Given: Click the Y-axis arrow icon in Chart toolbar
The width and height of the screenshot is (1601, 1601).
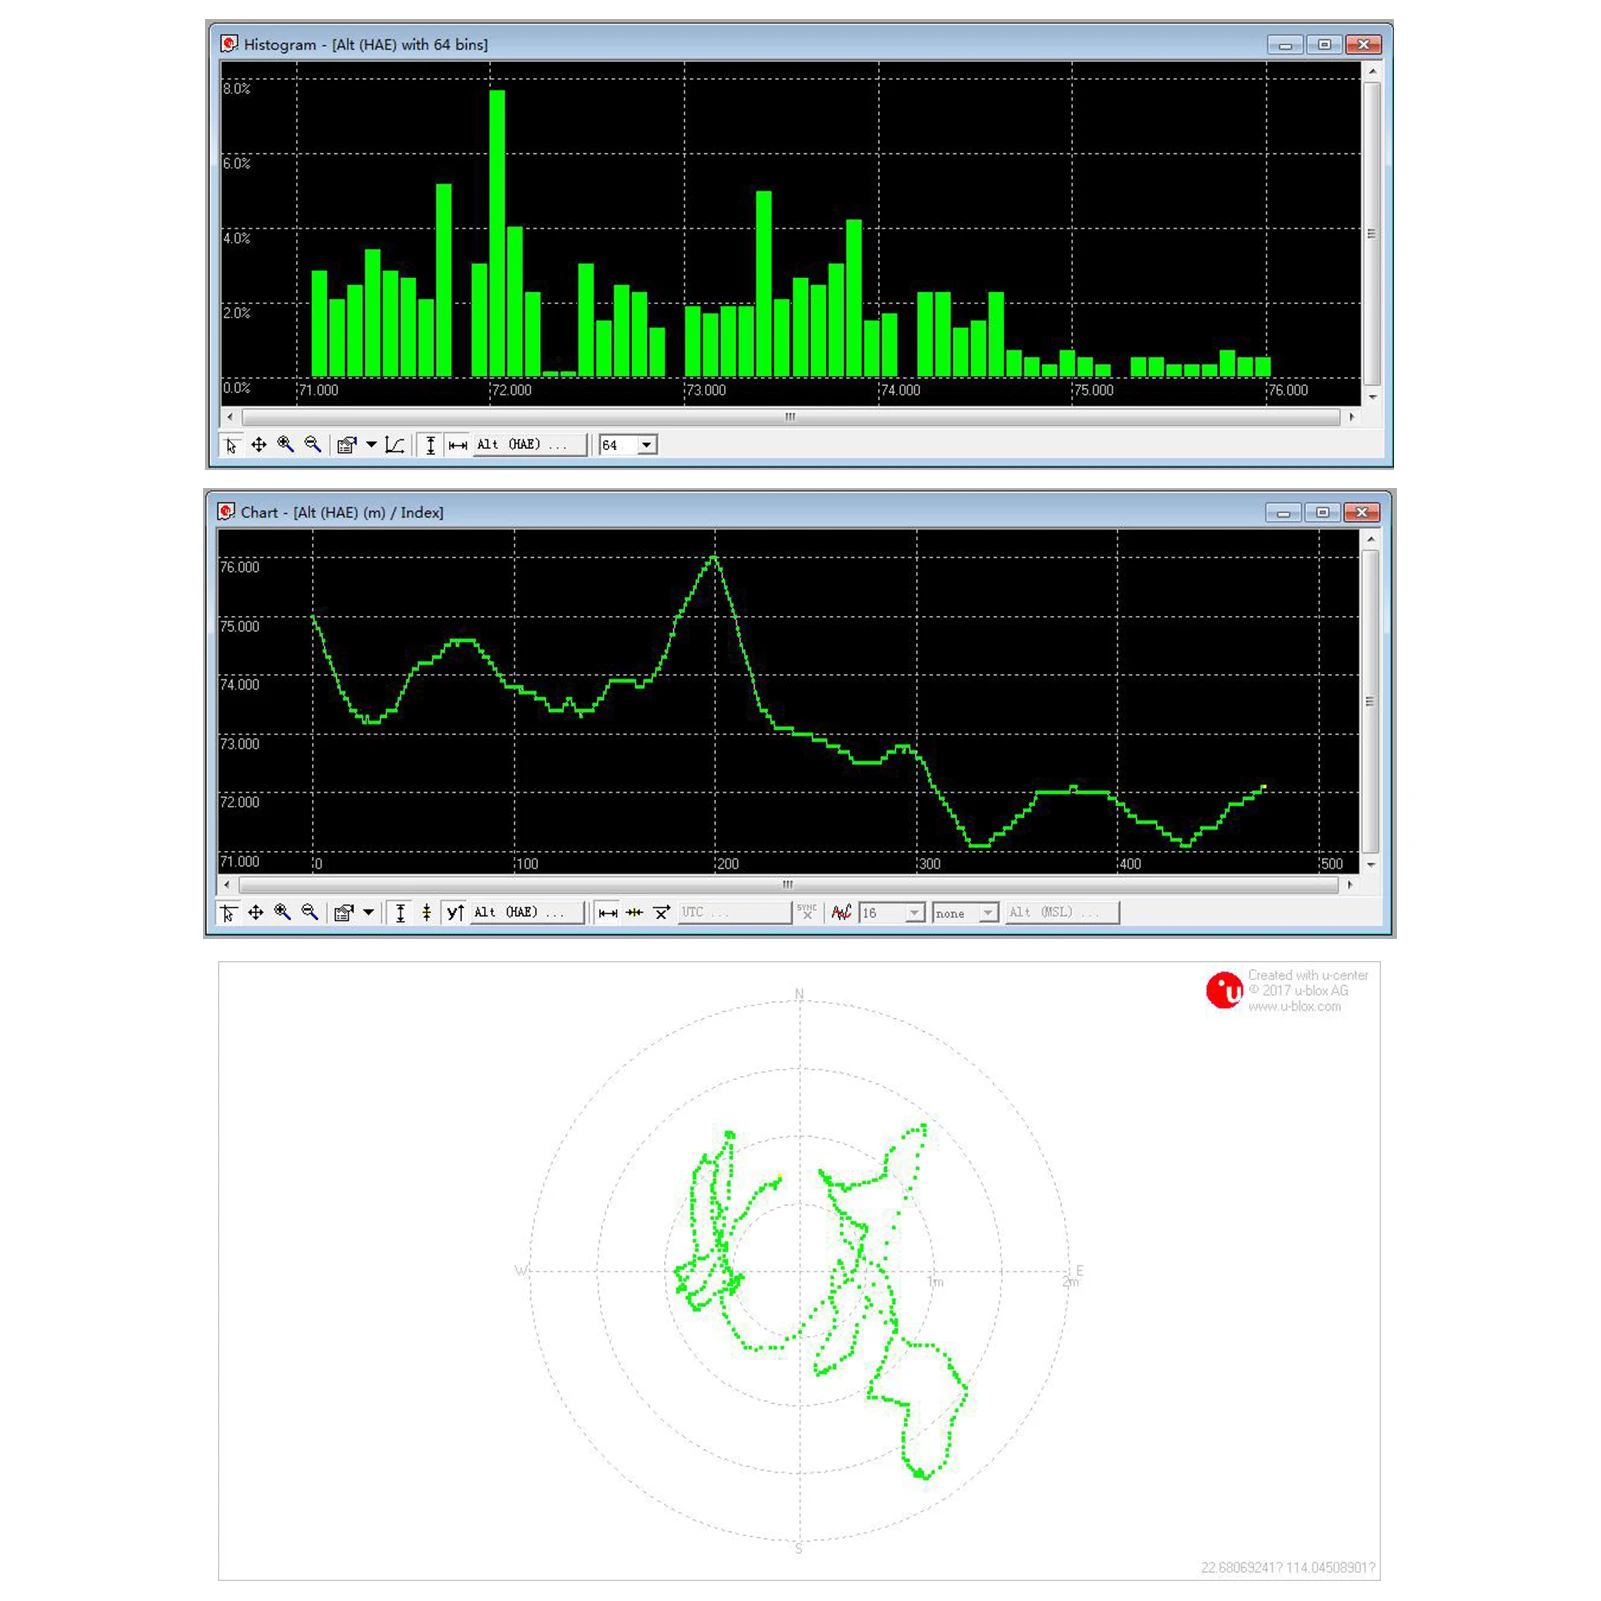Looking at the screenshot, I should click(455, 912).
